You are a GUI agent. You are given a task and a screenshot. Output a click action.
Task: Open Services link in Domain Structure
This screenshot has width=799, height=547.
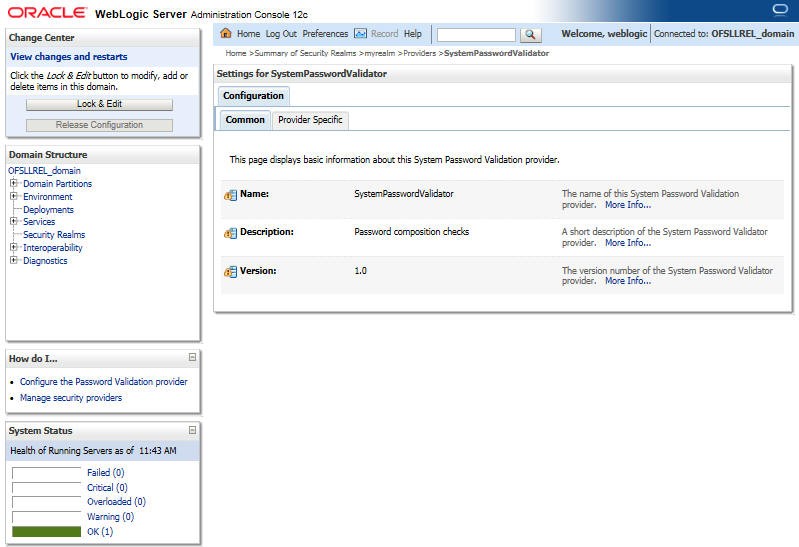click(x=39, y=222)
